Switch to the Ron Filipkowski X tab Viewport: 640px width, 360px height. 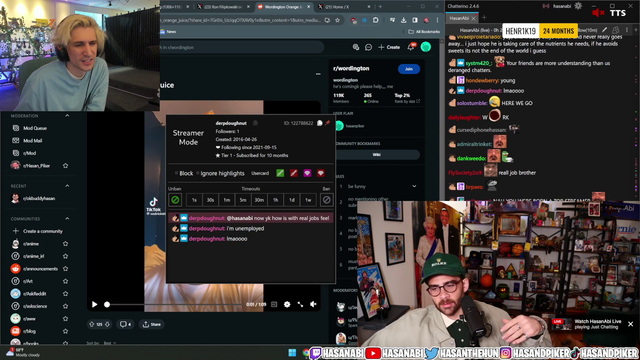(224, 7)
